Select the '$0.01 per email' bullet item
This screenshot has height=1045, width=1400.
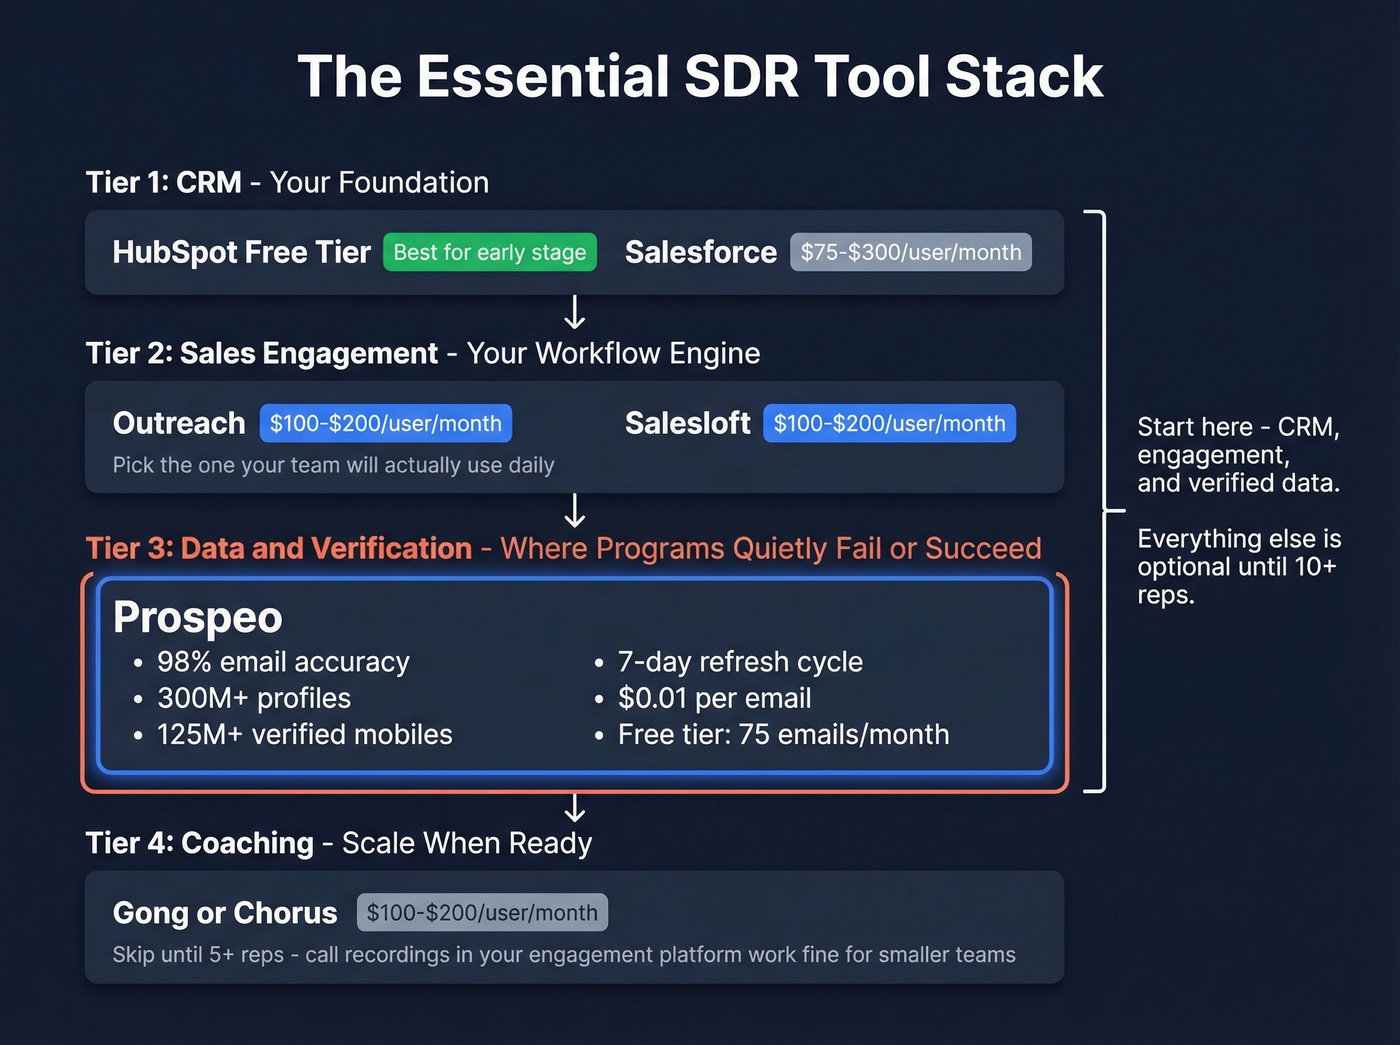[715, 698]
